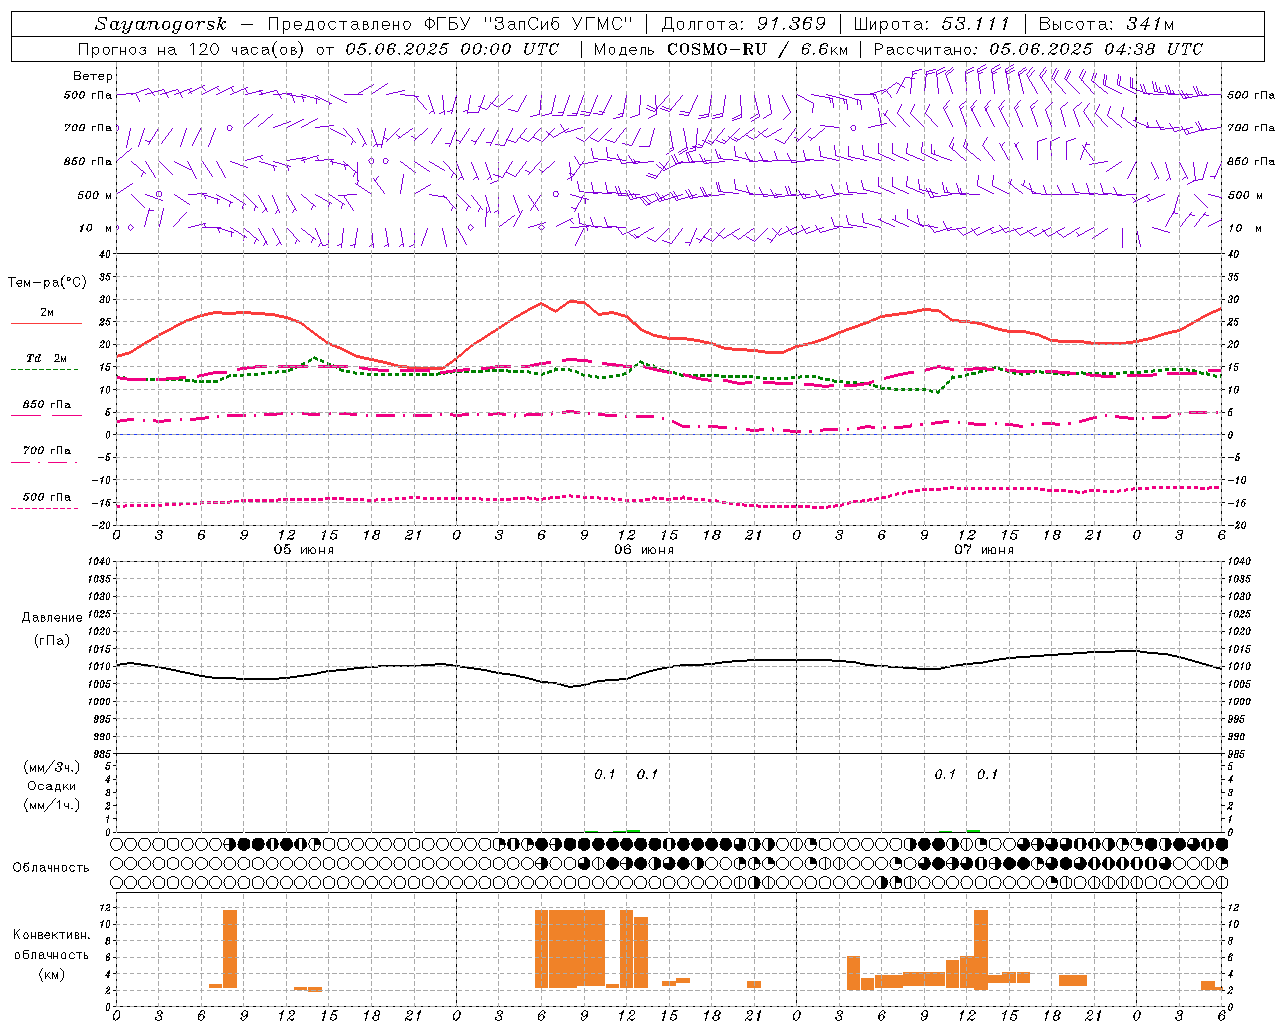Click the '(мм/3ч.)' precipitation unit label
This screenshot has height=1024, width=1280.
(52, 767)
